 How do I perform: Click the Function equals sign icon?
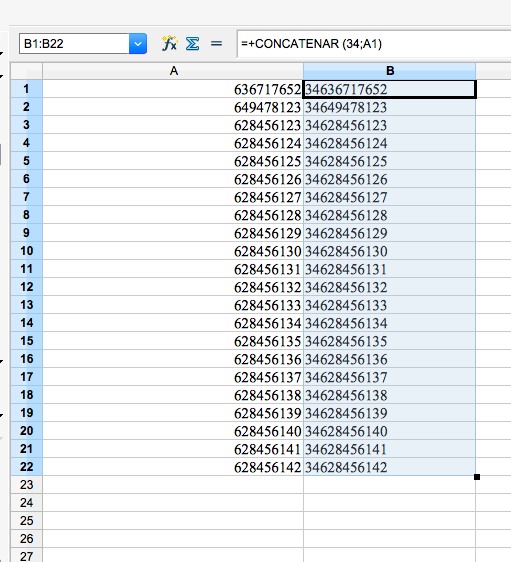216,44
